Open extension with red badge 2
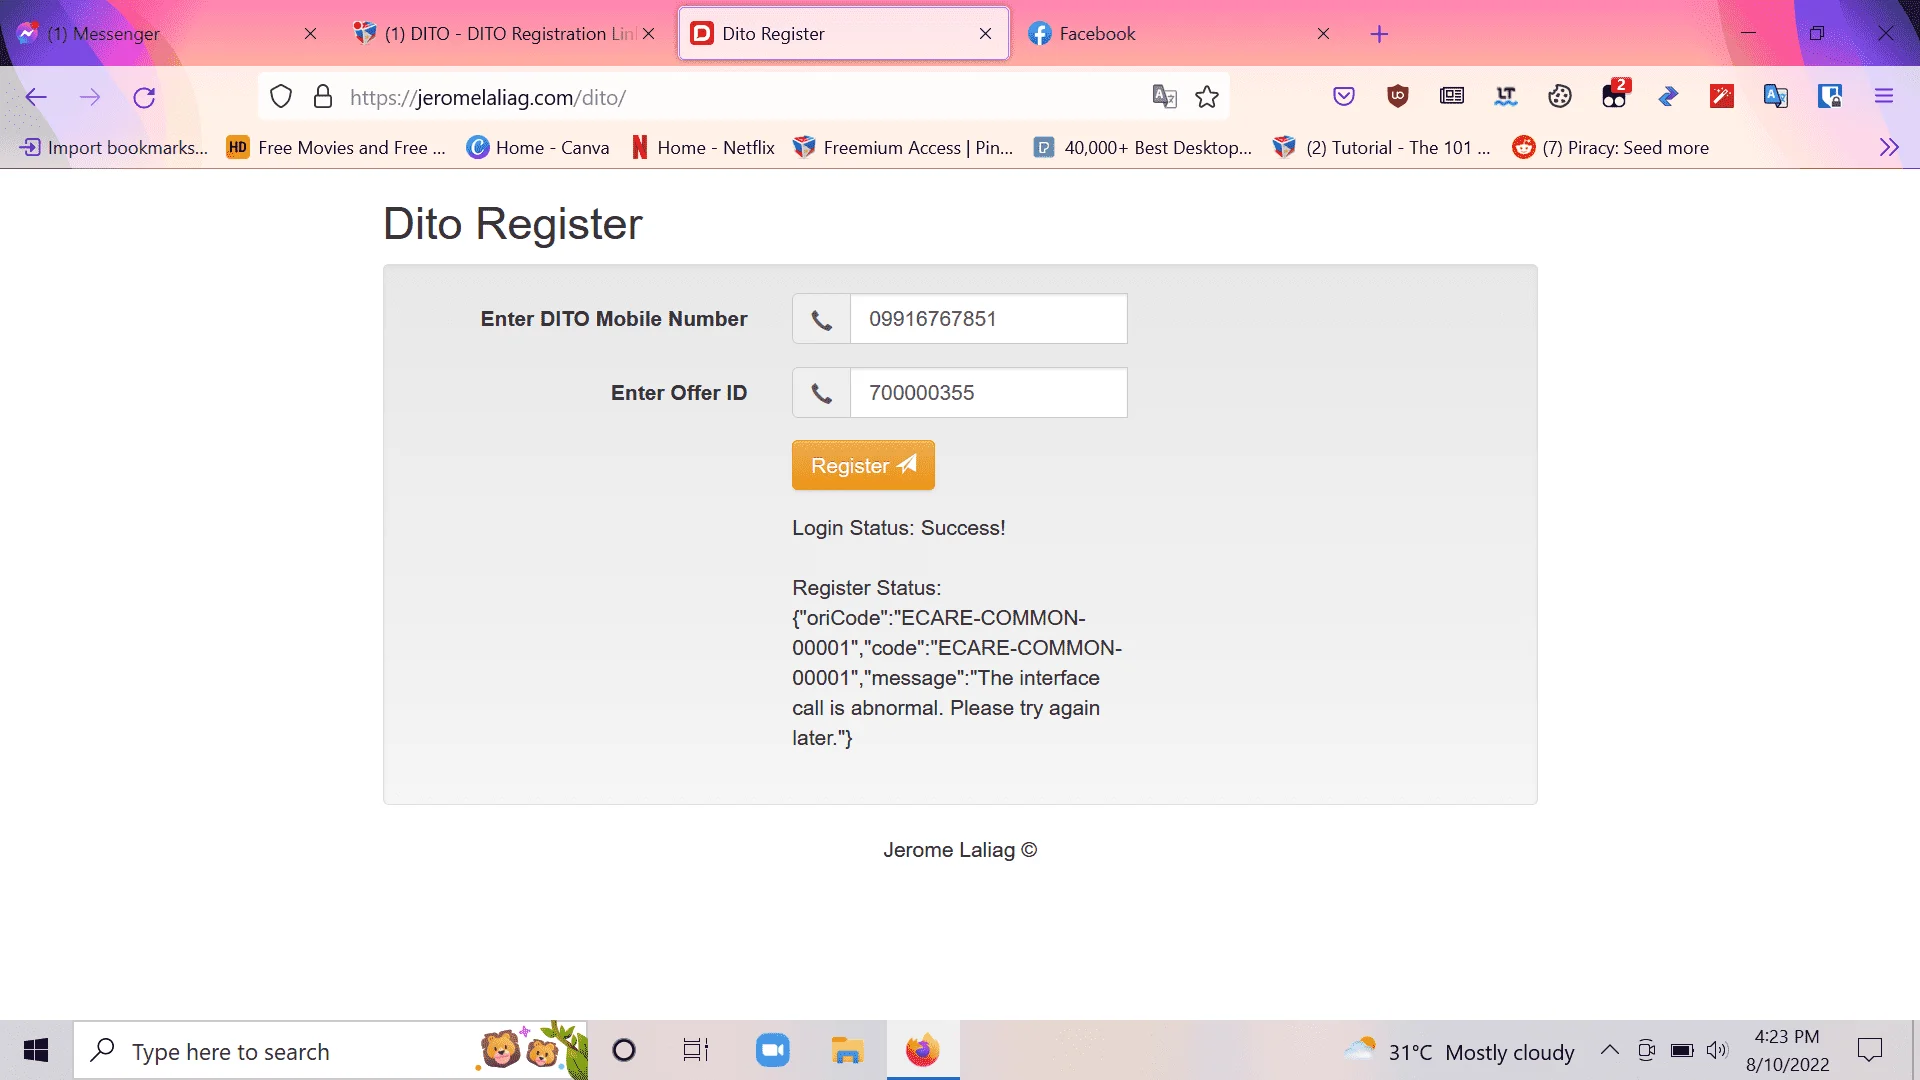Viewport: 1920px width, 1080px height. 1615,94
